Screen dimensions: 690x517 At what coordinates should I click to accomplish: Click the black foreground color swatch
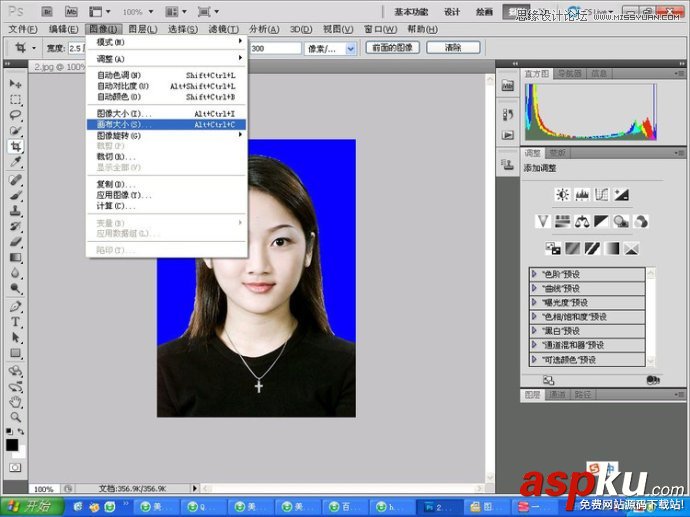click(x=12, y=445)
